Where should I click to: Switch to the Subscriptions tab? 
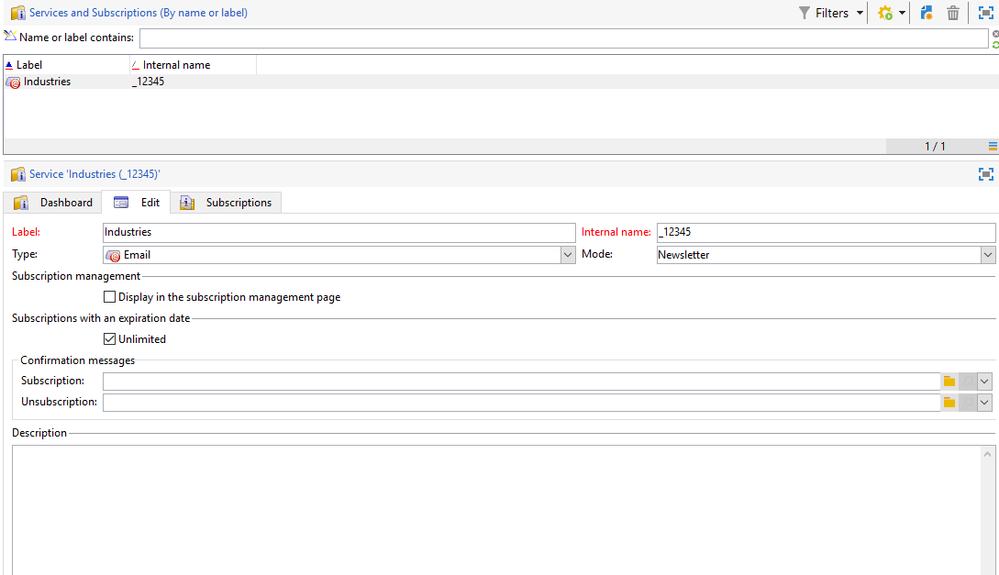click(226, 202)
